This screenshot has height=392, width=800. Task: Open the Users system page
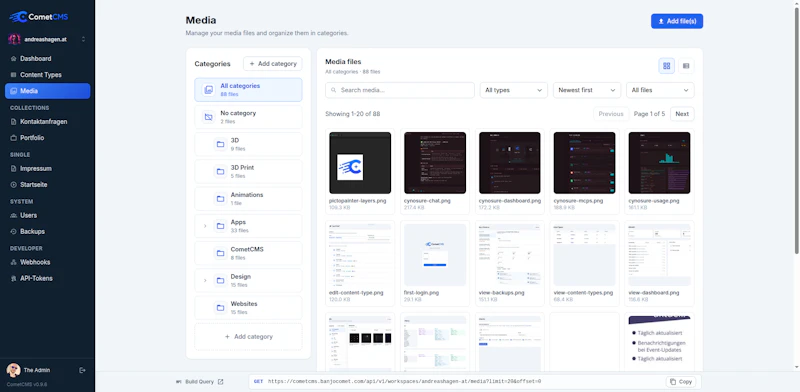[47, 215]
